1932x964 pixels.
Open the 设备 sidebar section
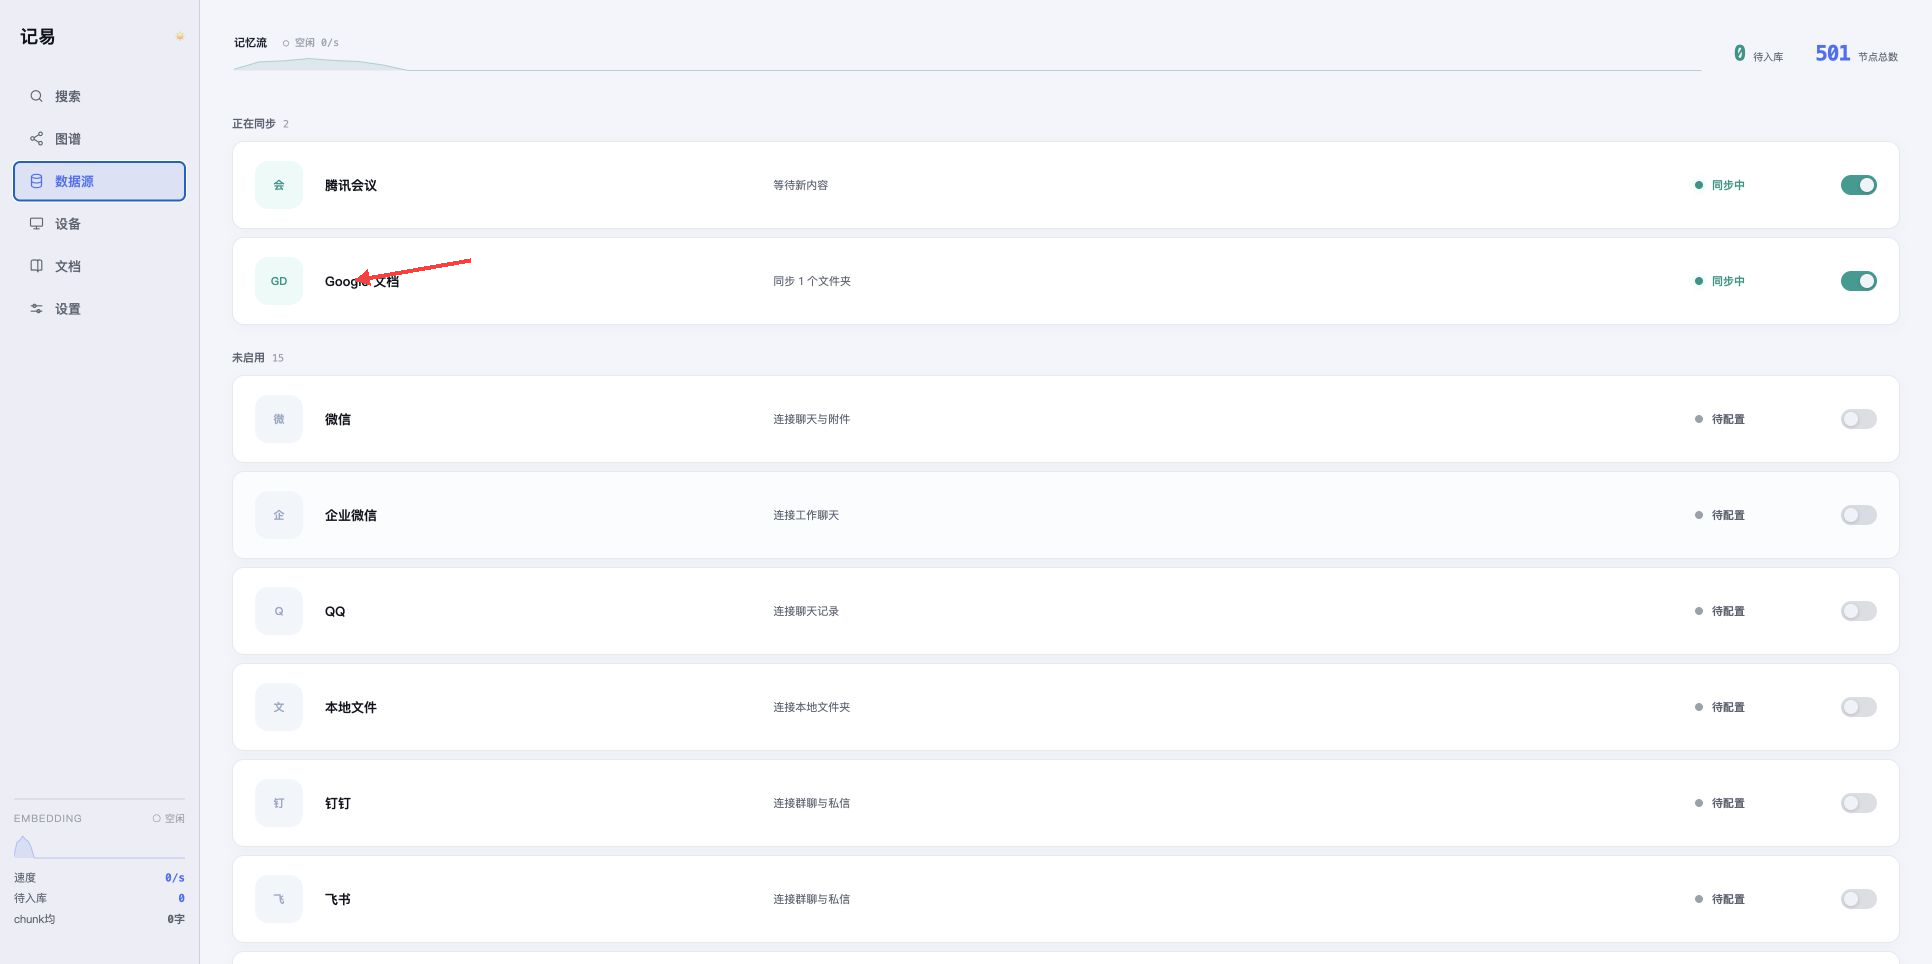(x=99, y=224)
